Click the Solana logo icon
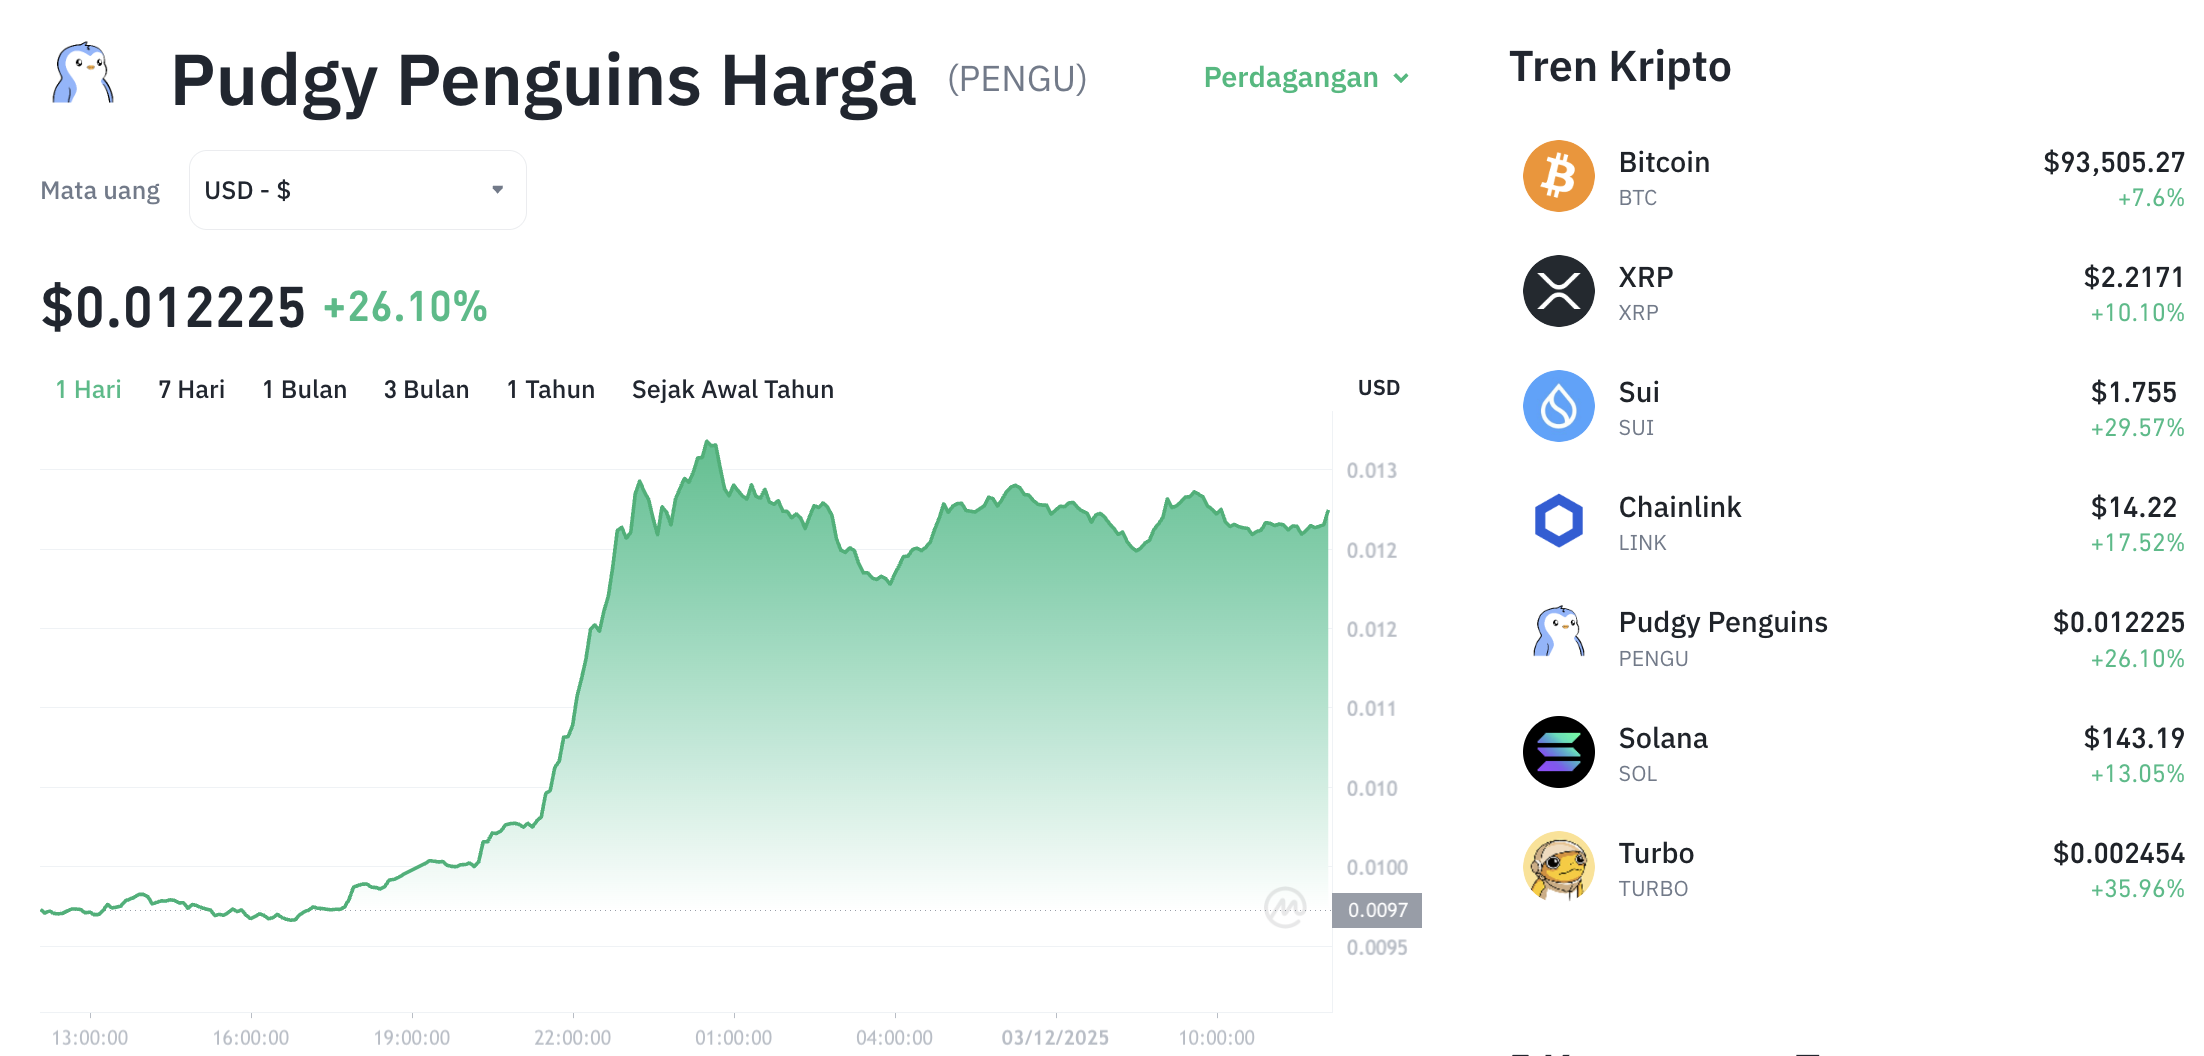 coord(1557,752)
